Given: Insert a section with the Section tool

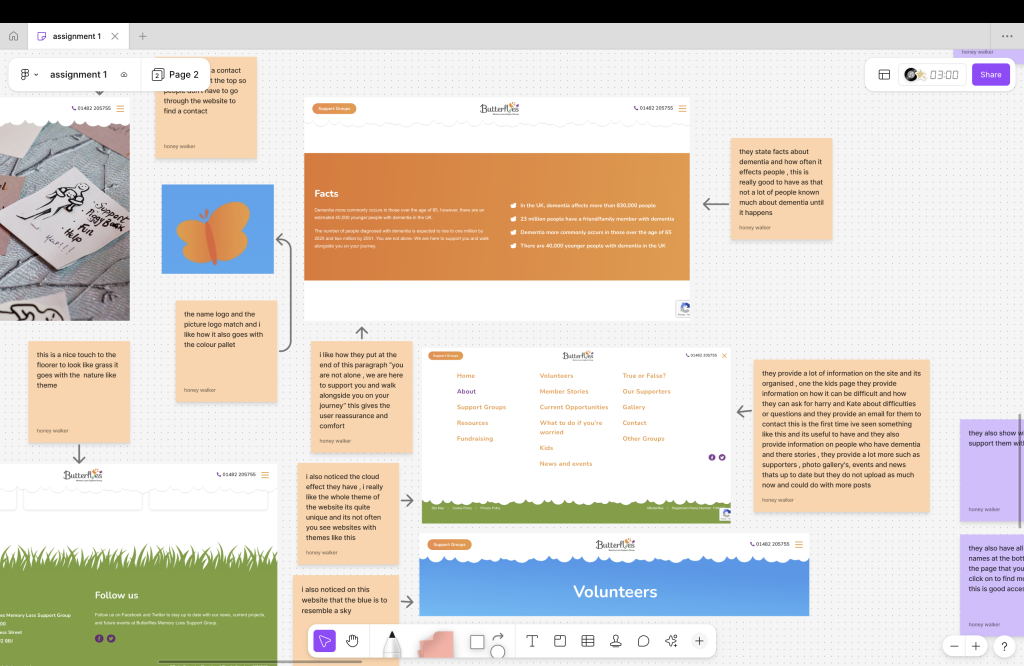Looking at the screenshot, I should coord(560,641).
